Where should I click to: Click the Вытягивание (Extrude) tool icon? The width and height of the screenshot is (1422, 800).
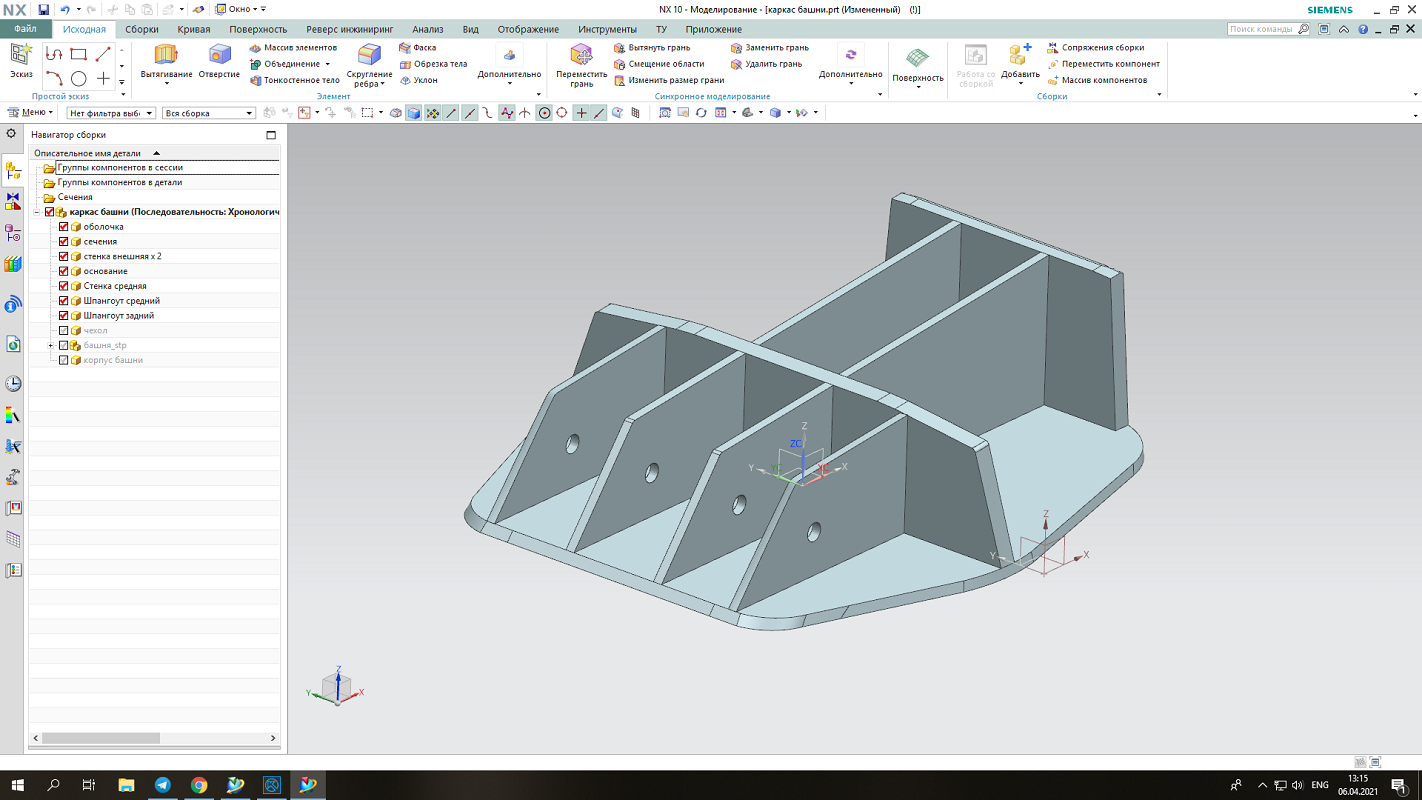coord(166,56)
